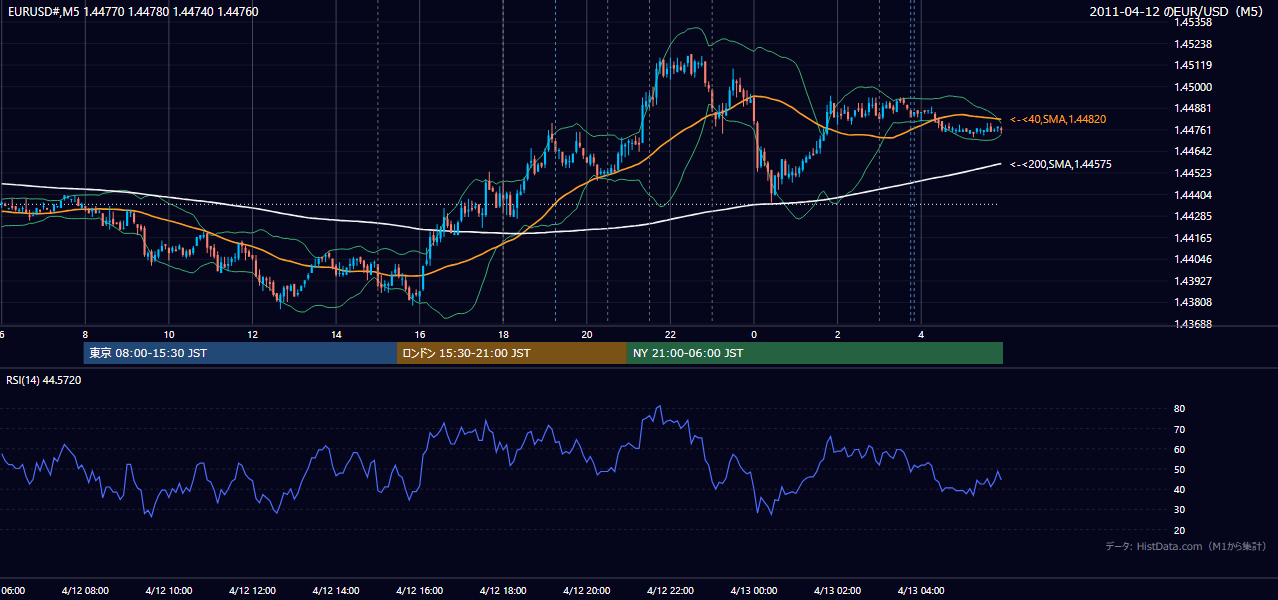Click the 4/12 22:00 time label
1278x600 pixels.
[670, 591]
